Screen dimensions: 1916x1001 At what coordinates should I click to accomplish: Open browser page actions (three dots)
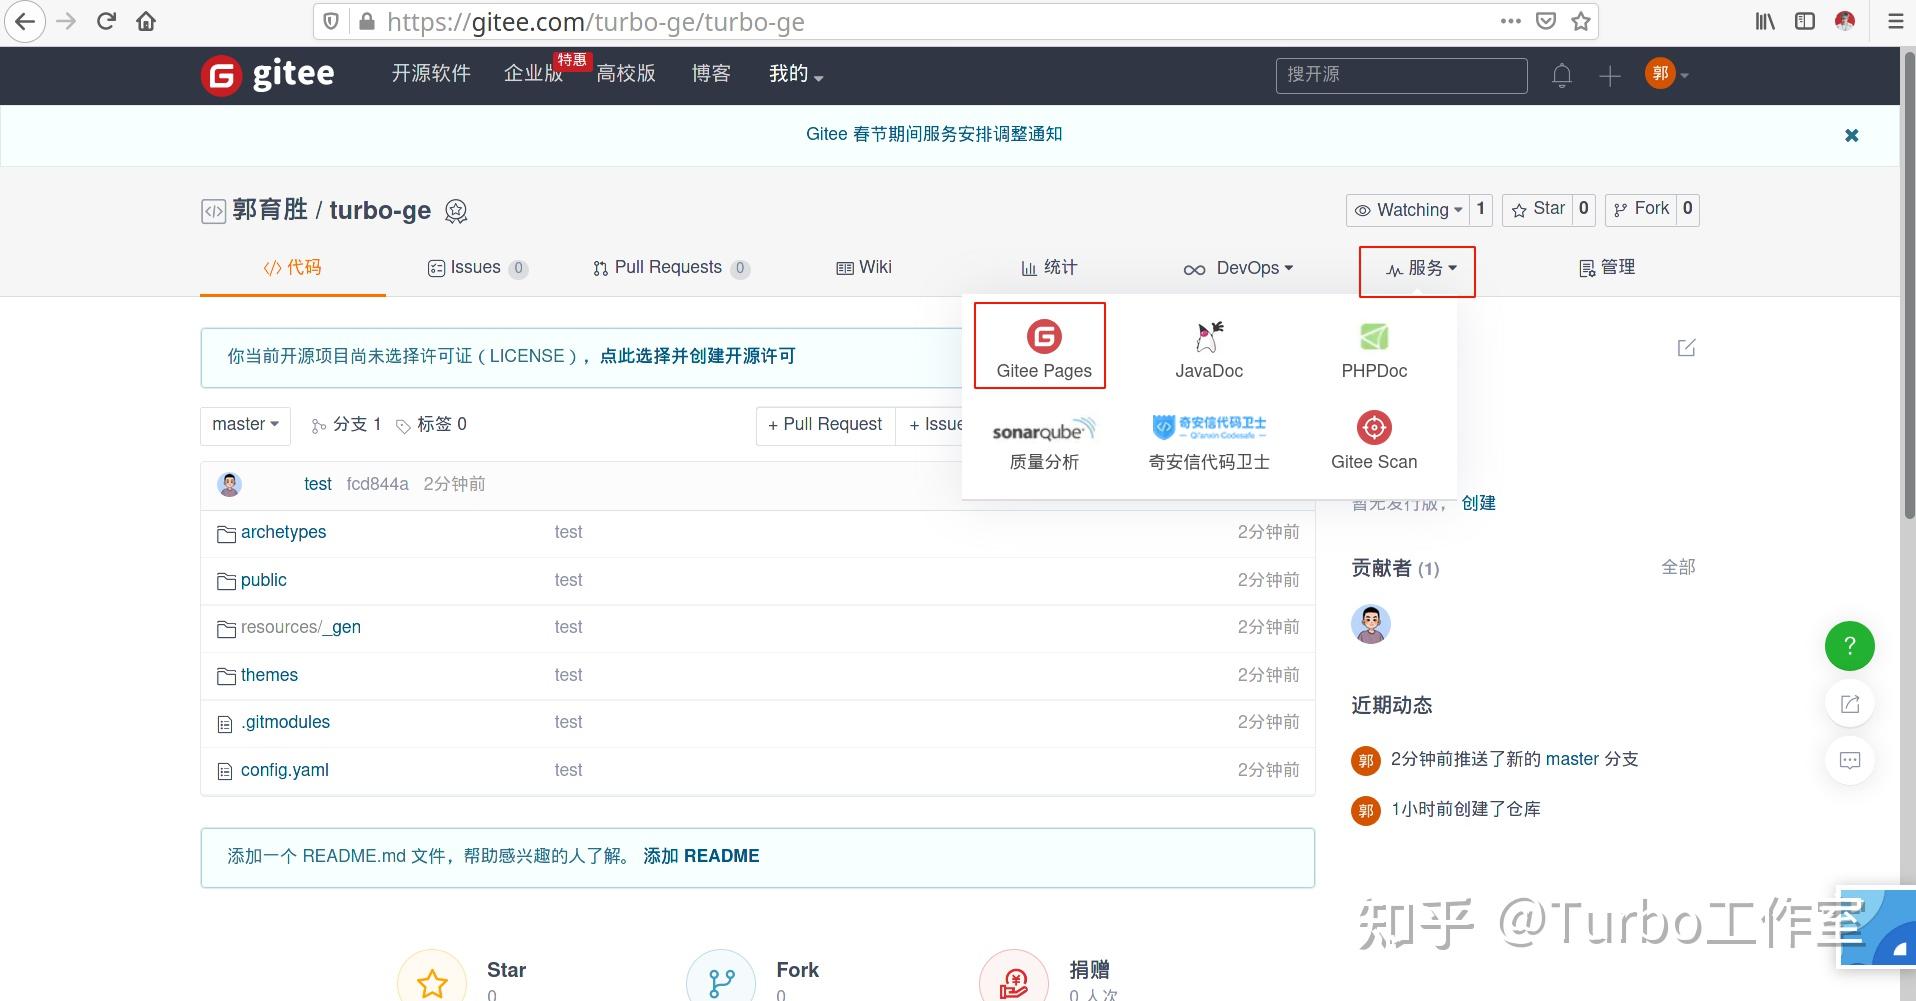pos(1510,21)
